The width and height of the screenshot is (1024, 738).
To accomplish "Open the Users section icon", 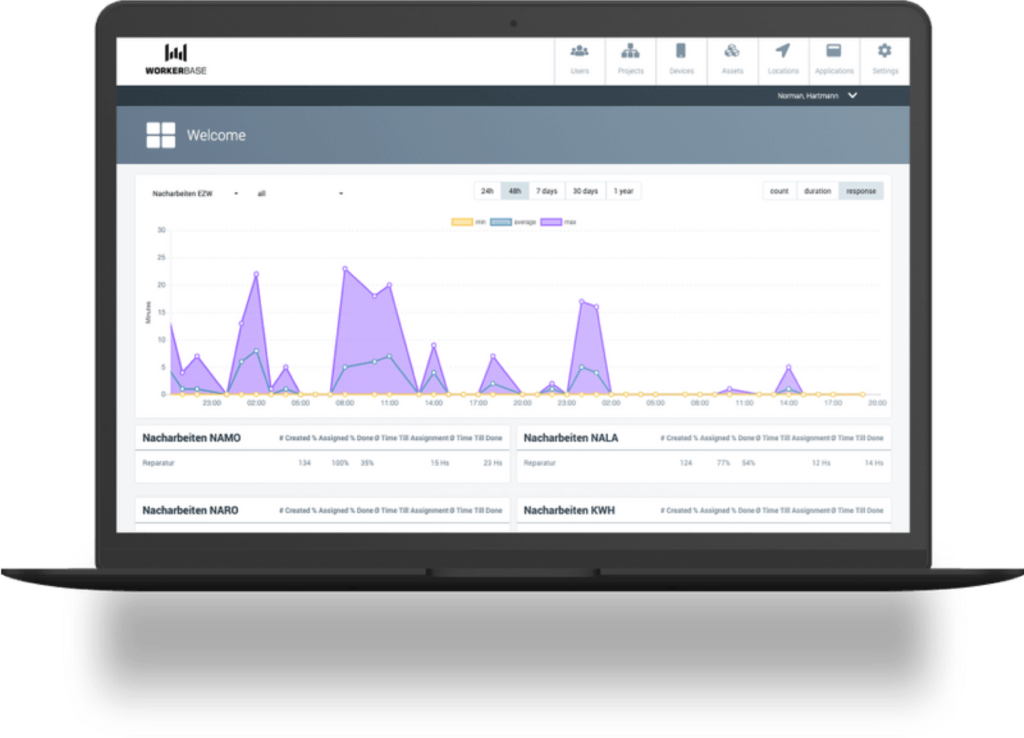I will tap(580, 51).
